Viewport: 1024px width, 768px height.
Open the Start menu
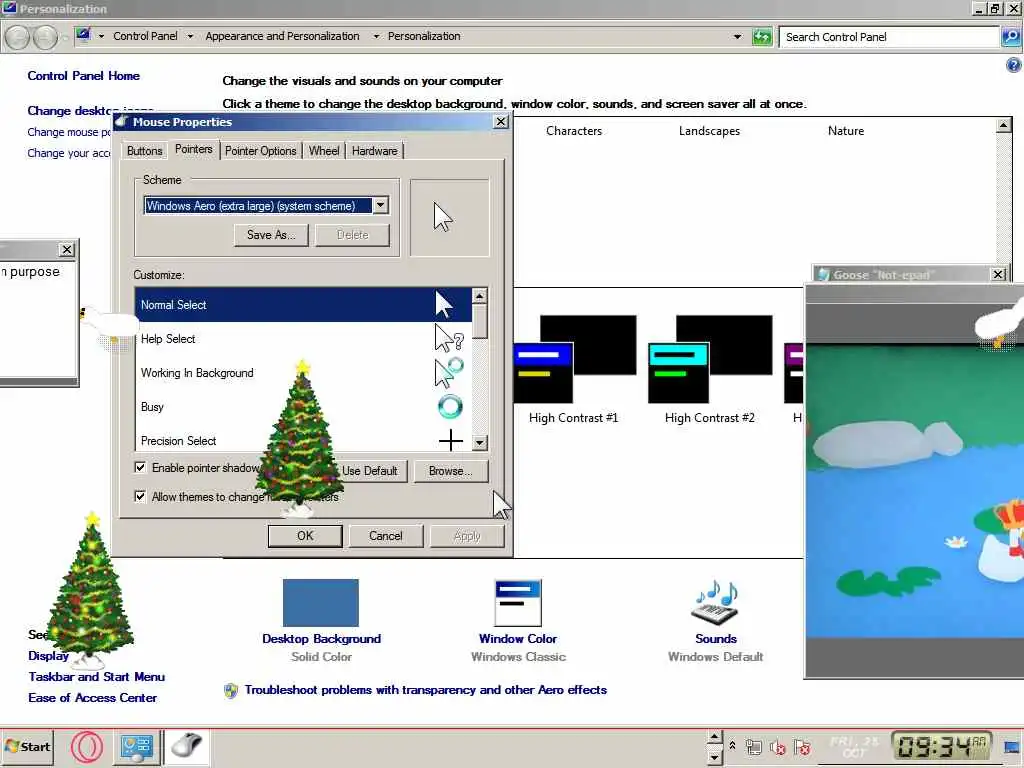[27, 746]
